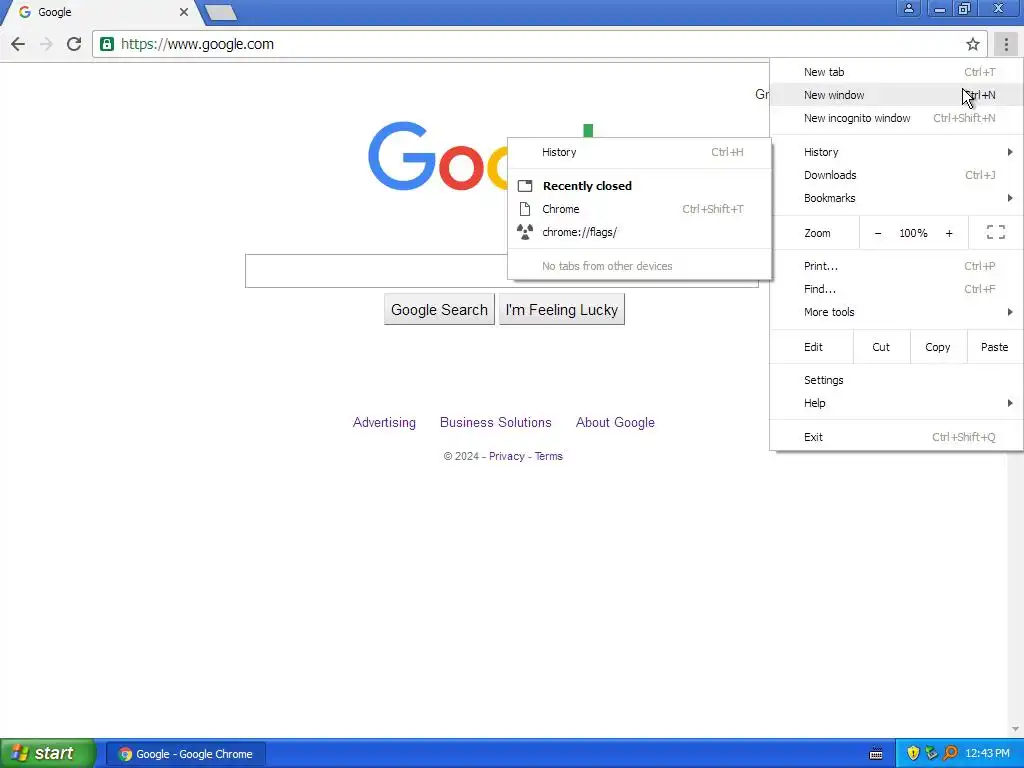1024x768 pixels.
Task: Expand the Bookmarks submenu arrow
Action: pos(1010,198)
